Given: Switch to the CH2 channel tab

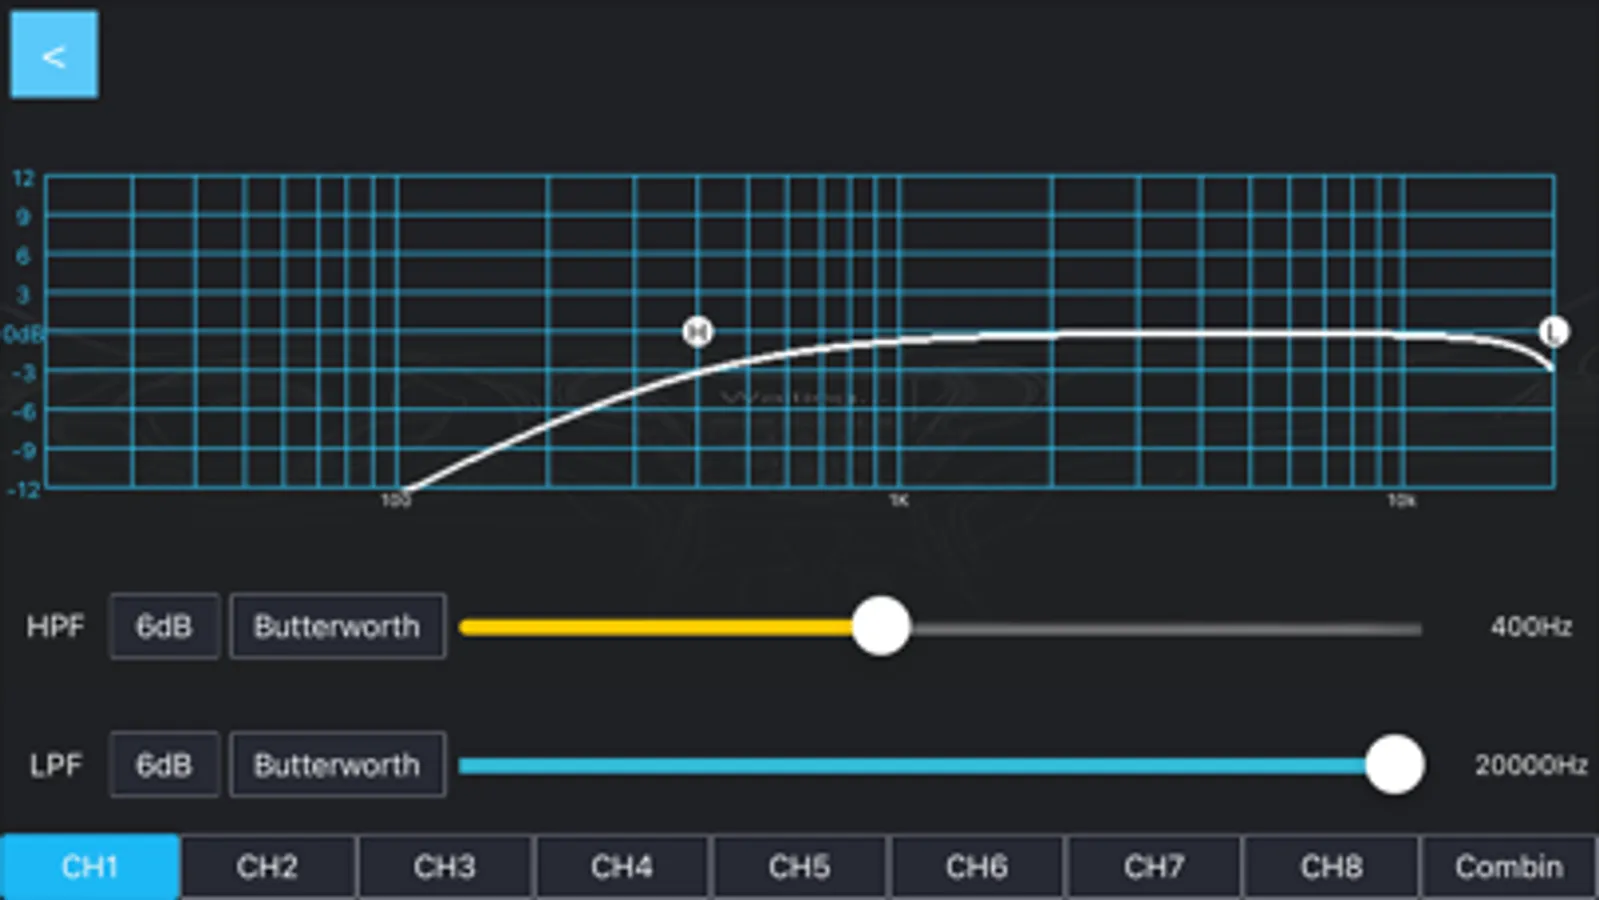Looking at the screenshot, I should (x=267, y=866).
